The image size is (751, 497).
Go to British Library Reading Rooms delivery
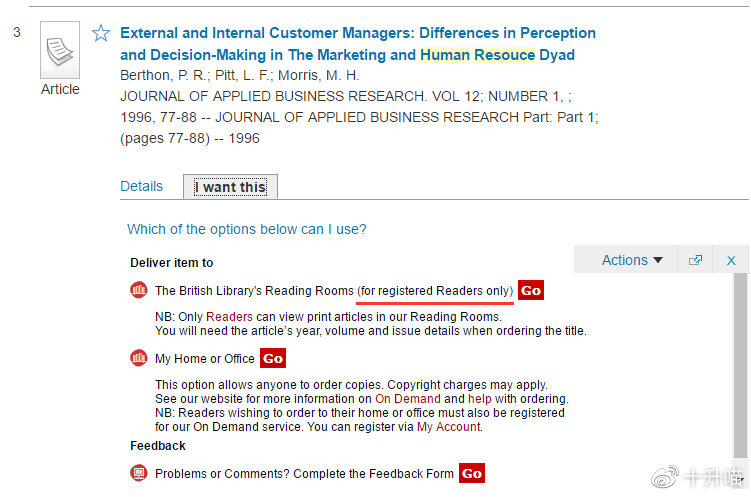point(531,291)
